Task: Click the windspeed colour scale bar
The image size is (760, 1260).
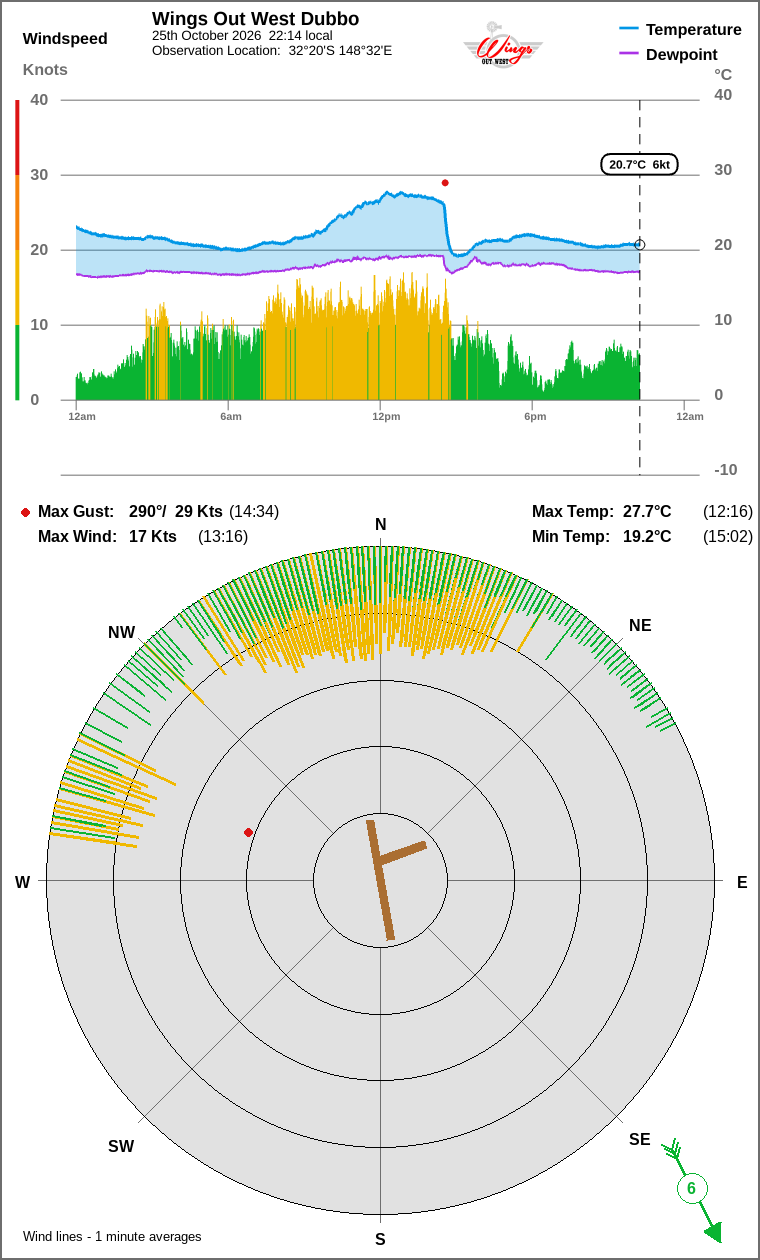Action: pos(17,250)
